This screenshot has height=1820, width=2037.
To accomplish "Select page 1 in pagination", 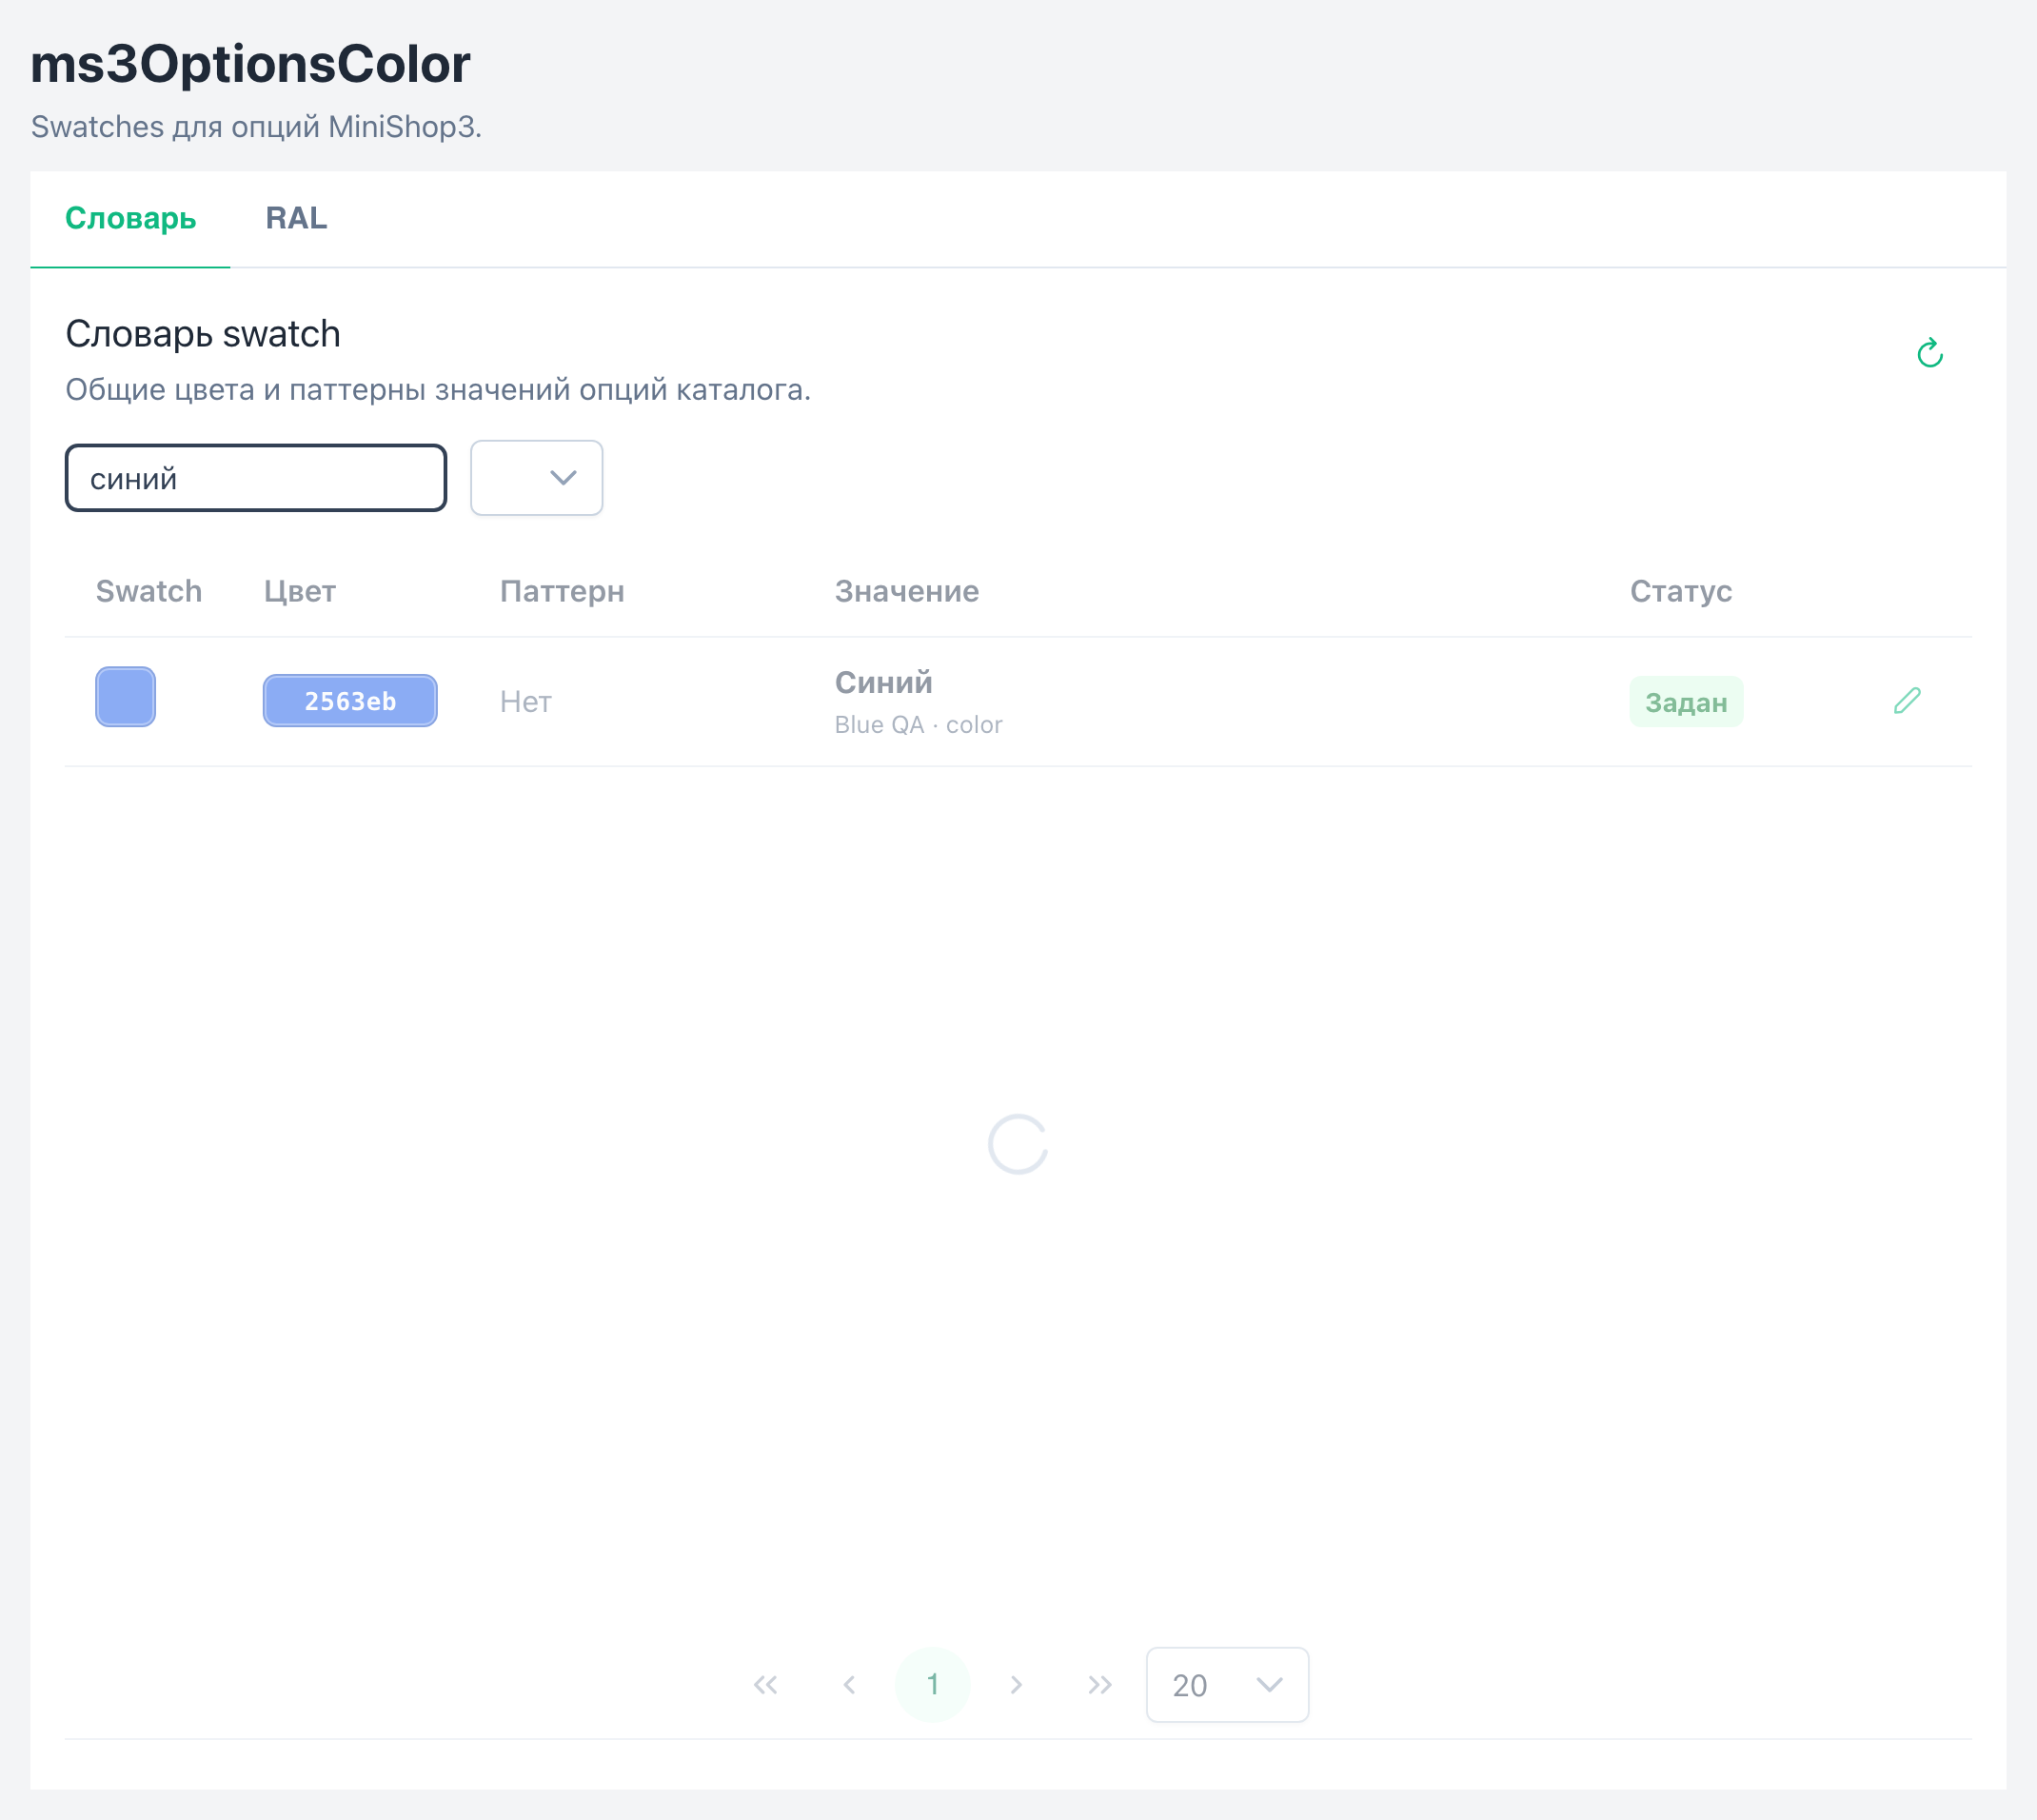I will tap(933, 1685).
